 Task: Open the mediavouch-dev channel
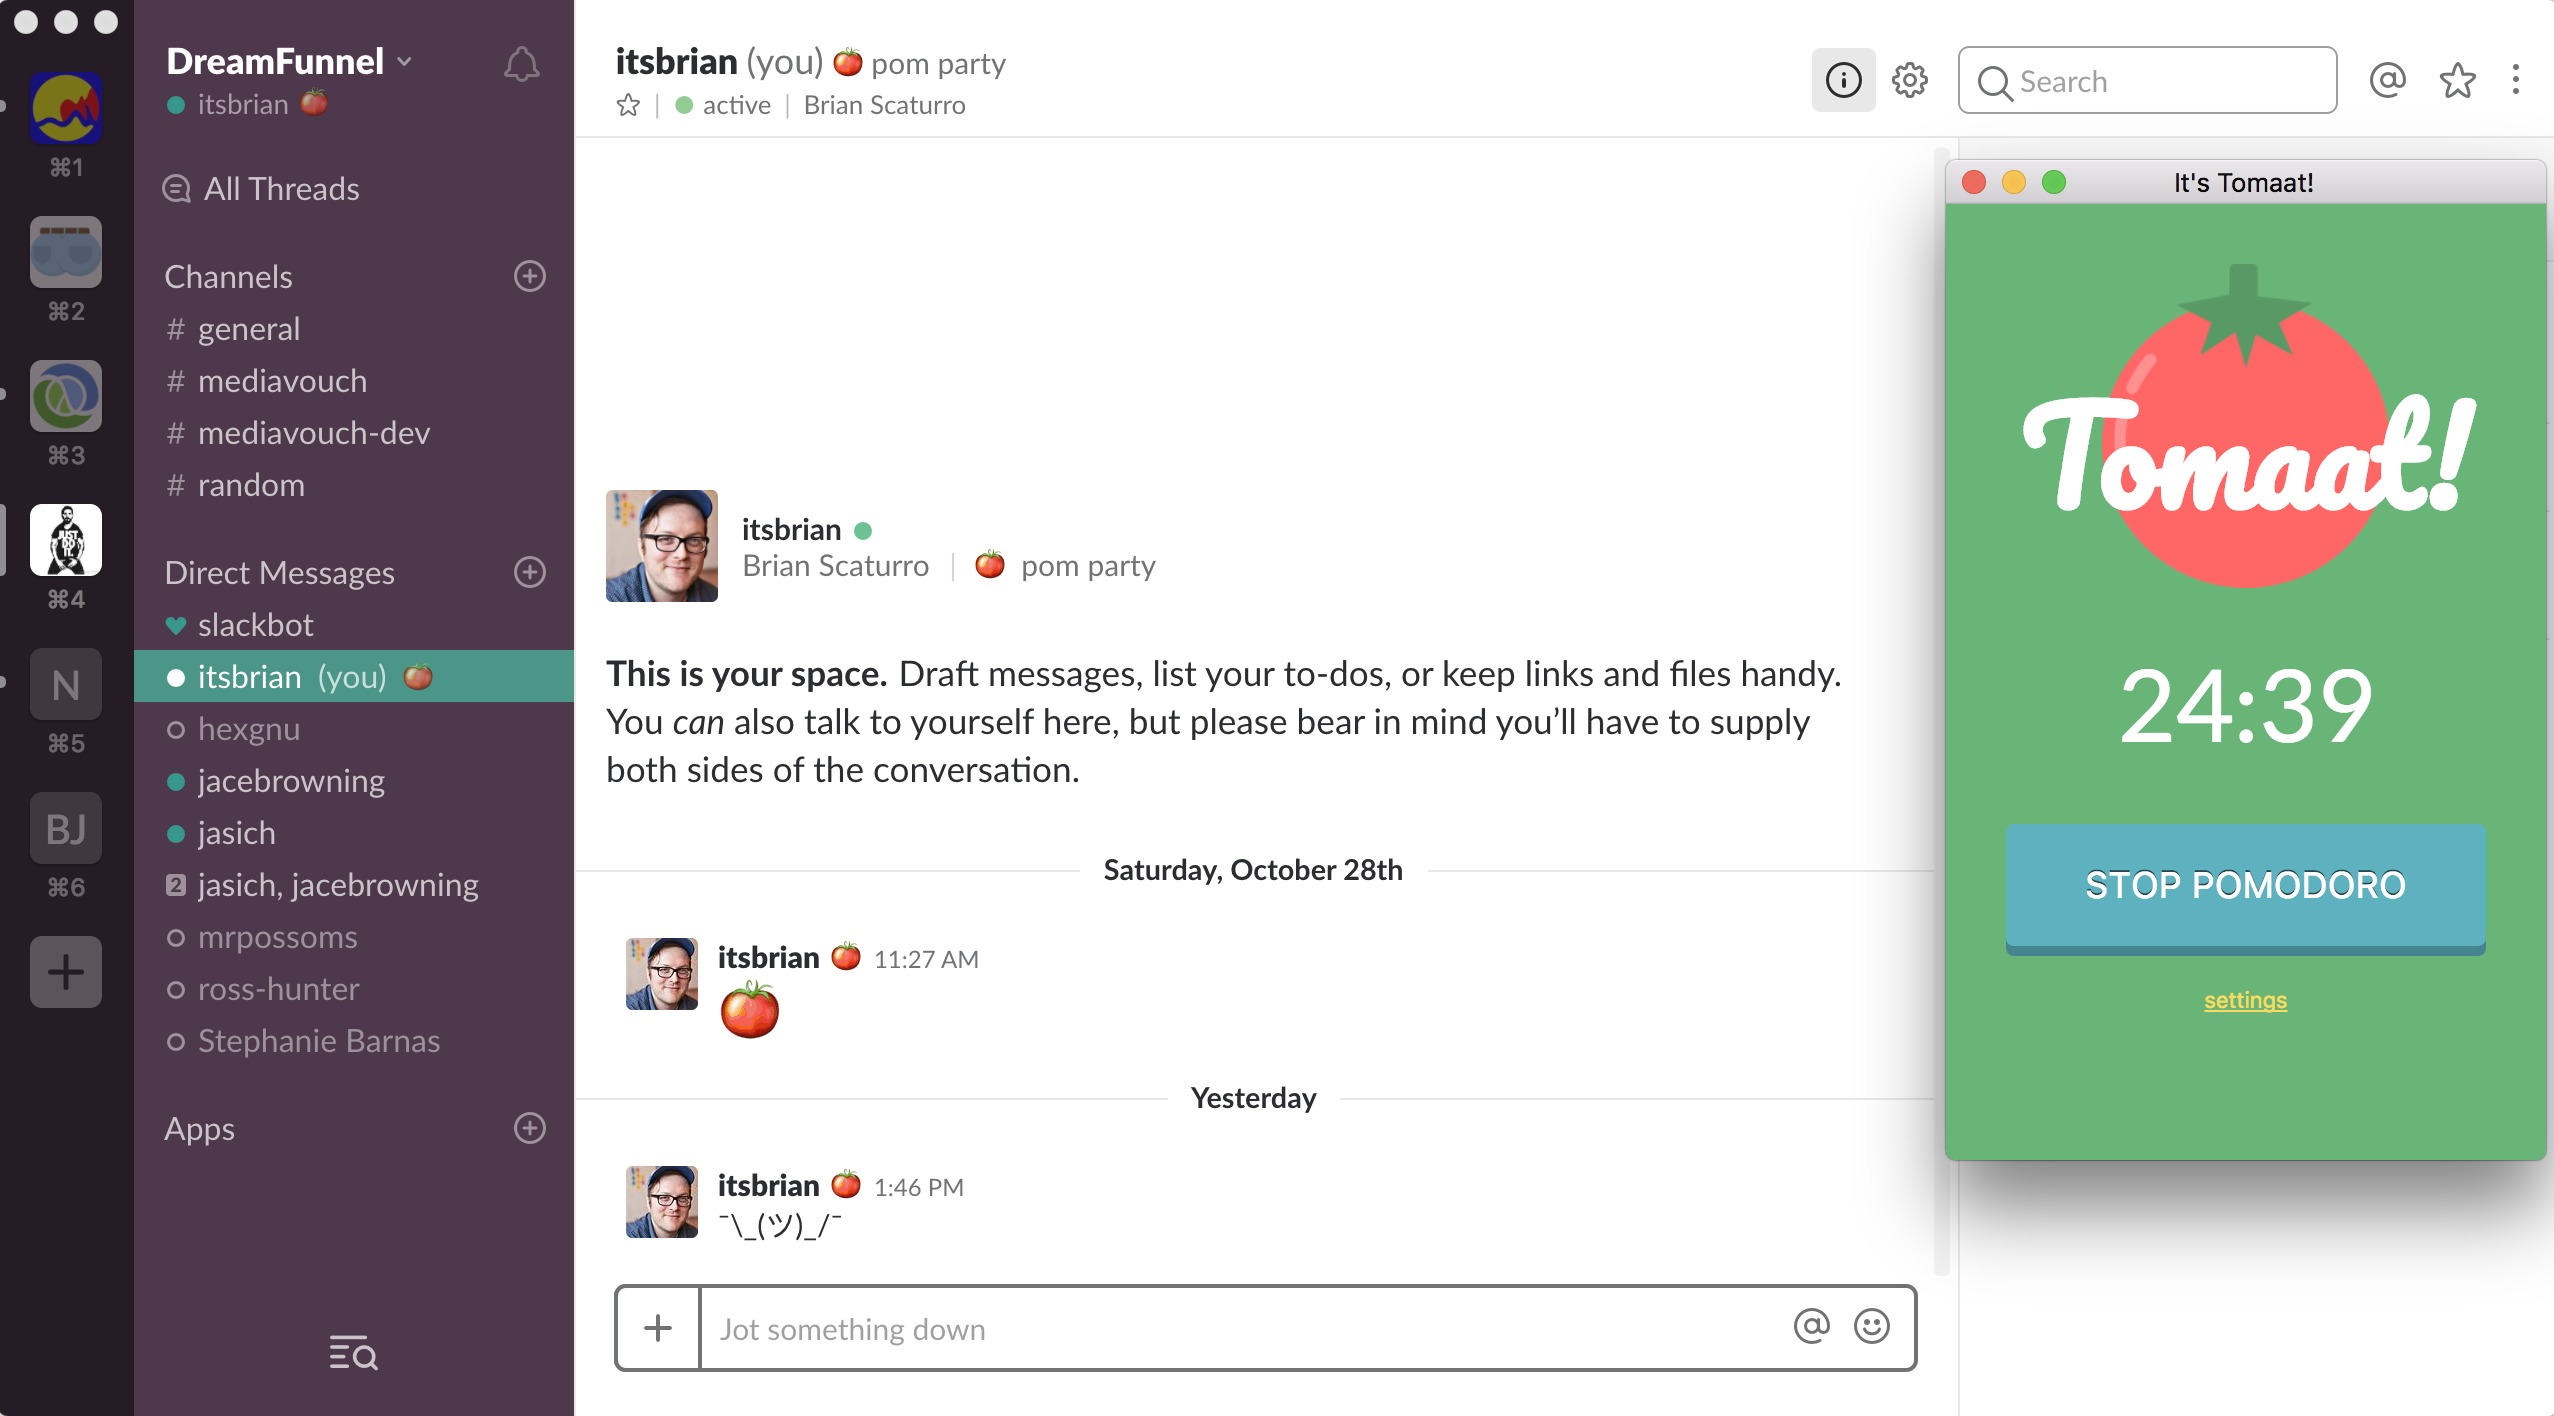313,433
